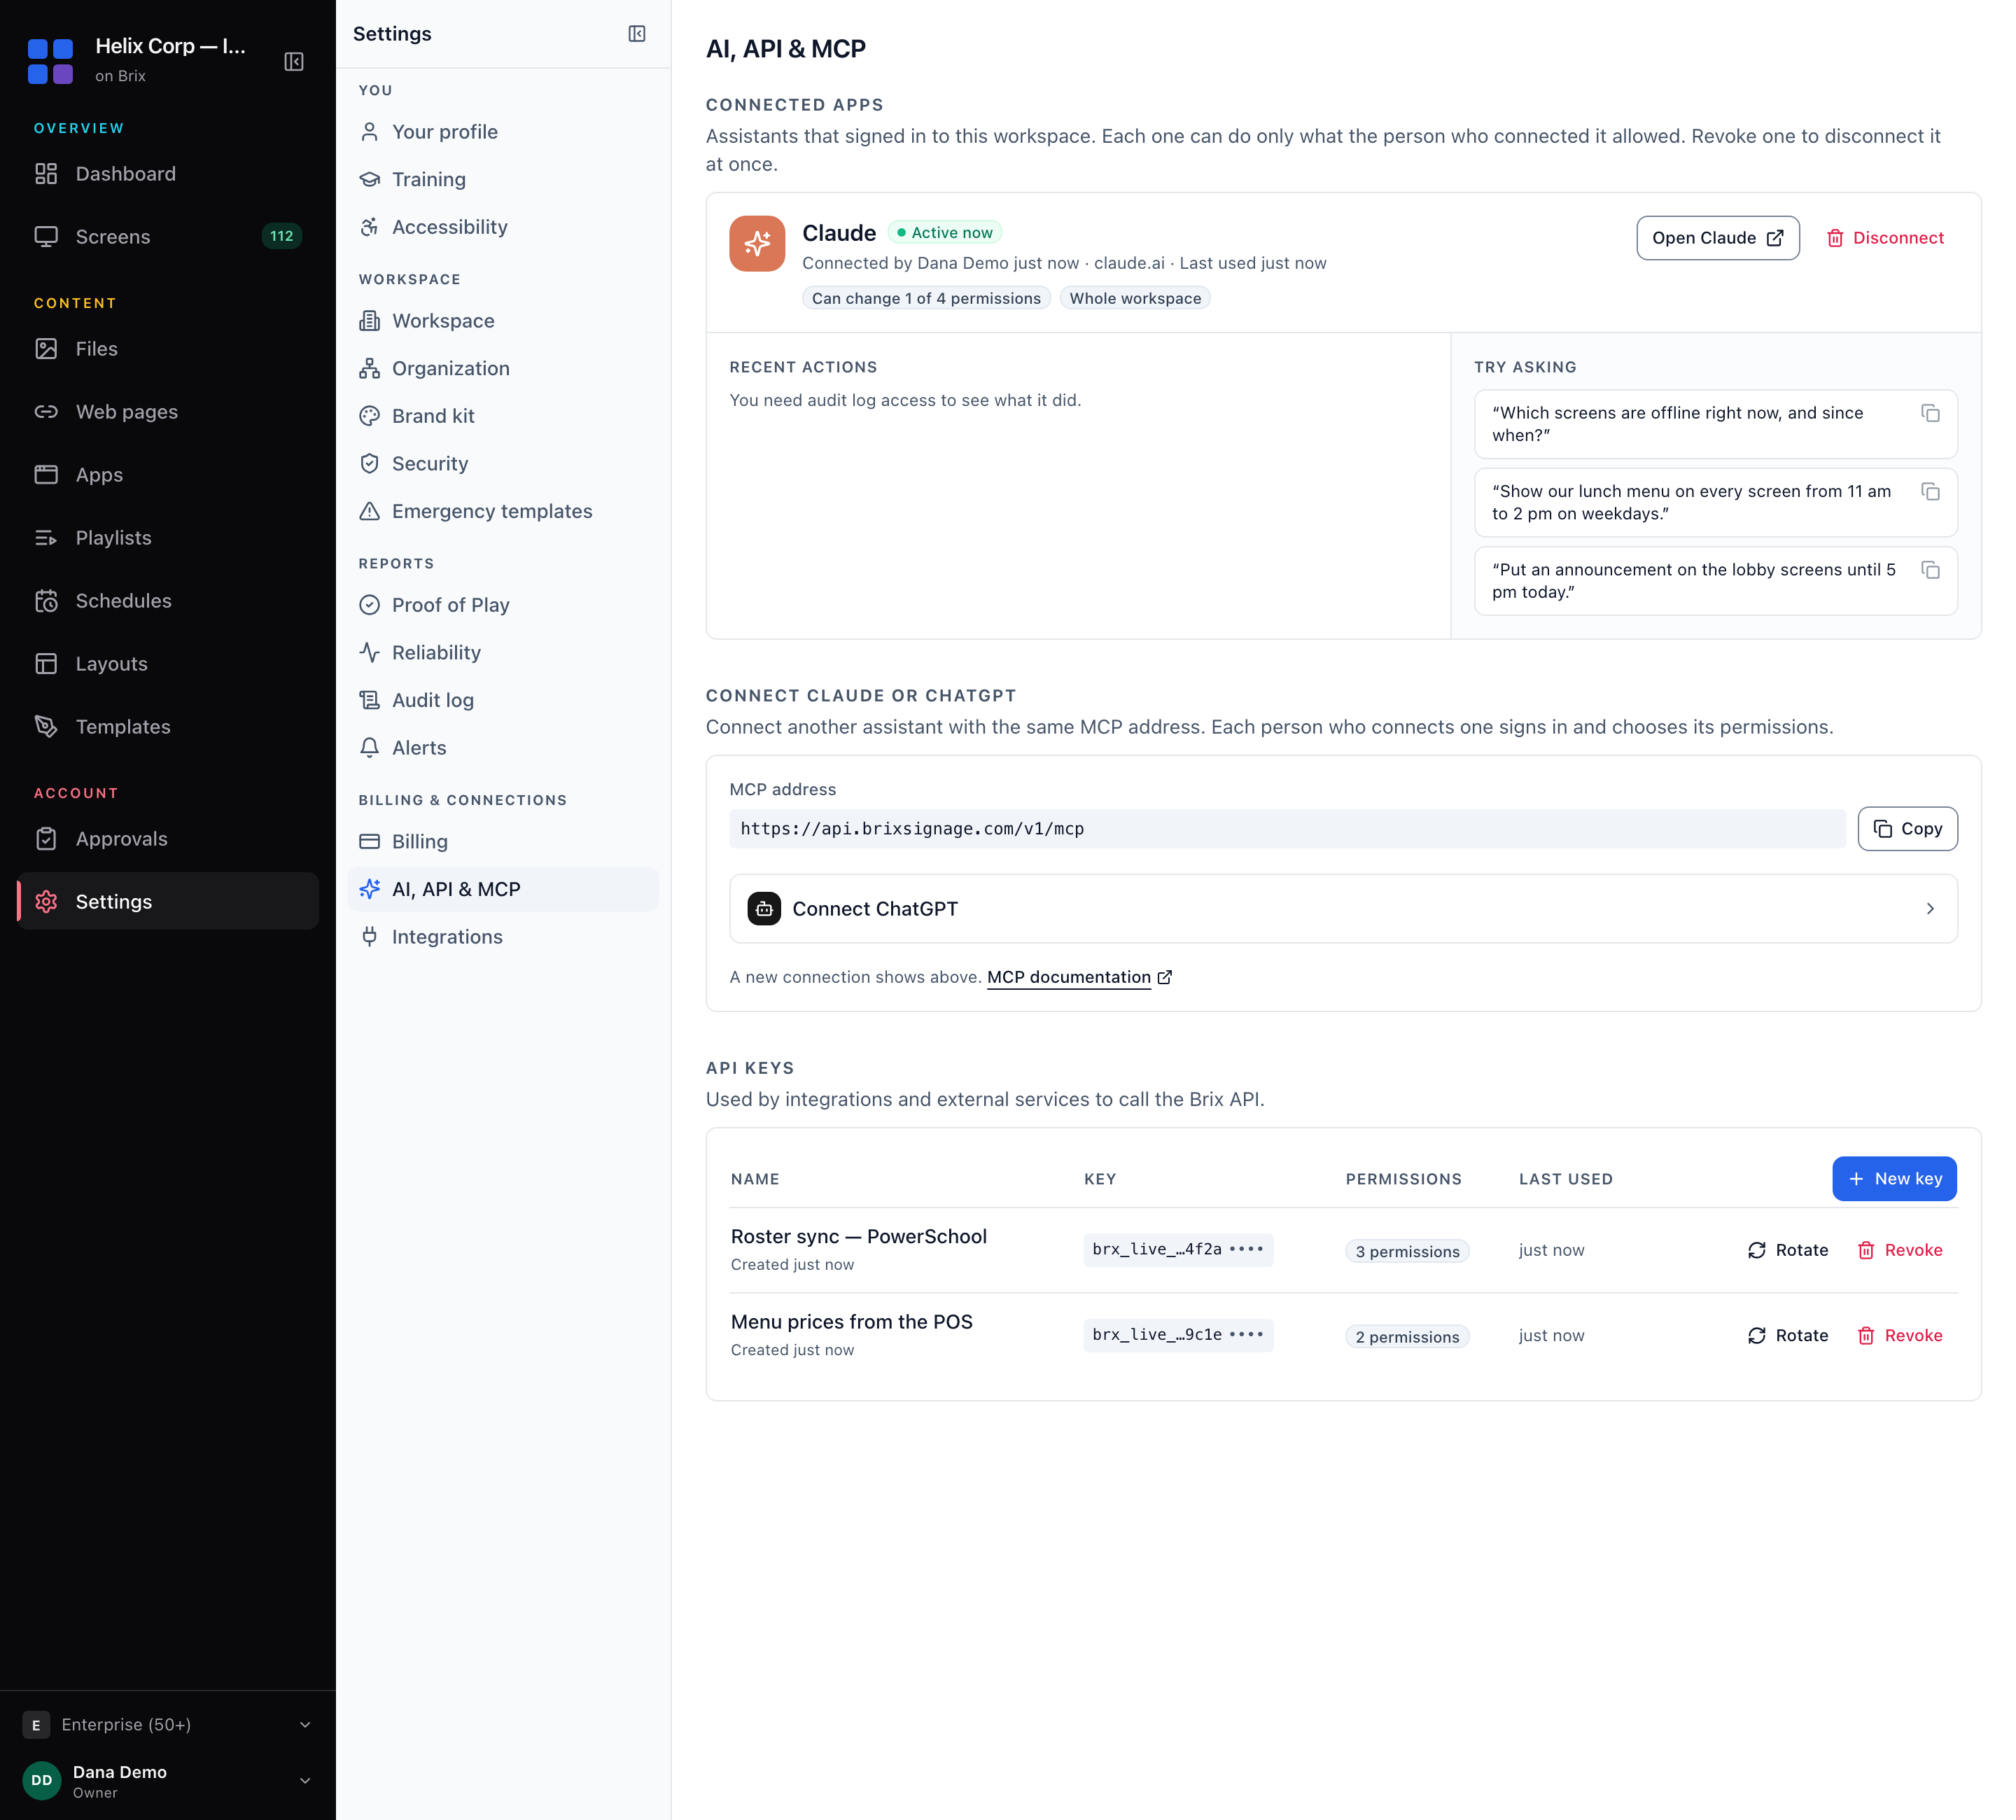Click the 112 badge on Screens
This screenshot has width=2016, height=1820.
[x=282, y=237]
